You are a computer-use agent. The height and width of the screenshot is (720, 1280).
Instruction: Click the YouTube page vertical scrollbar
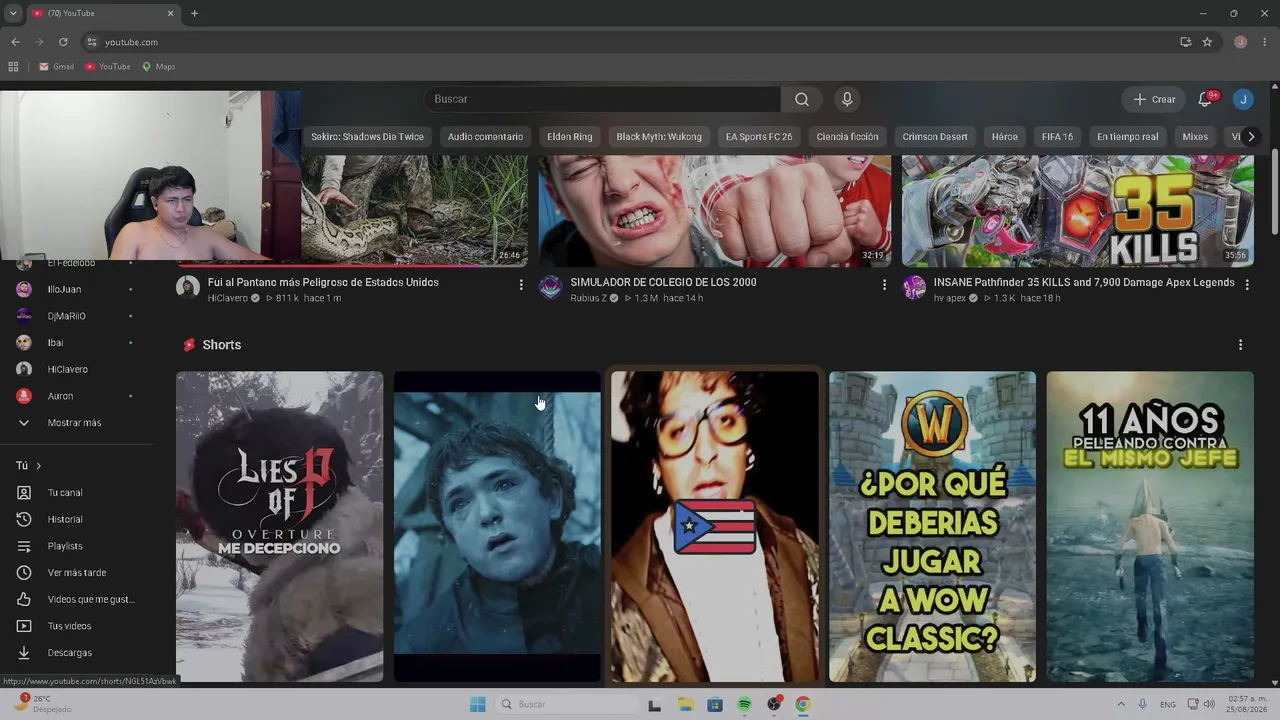pos(1275,193)
